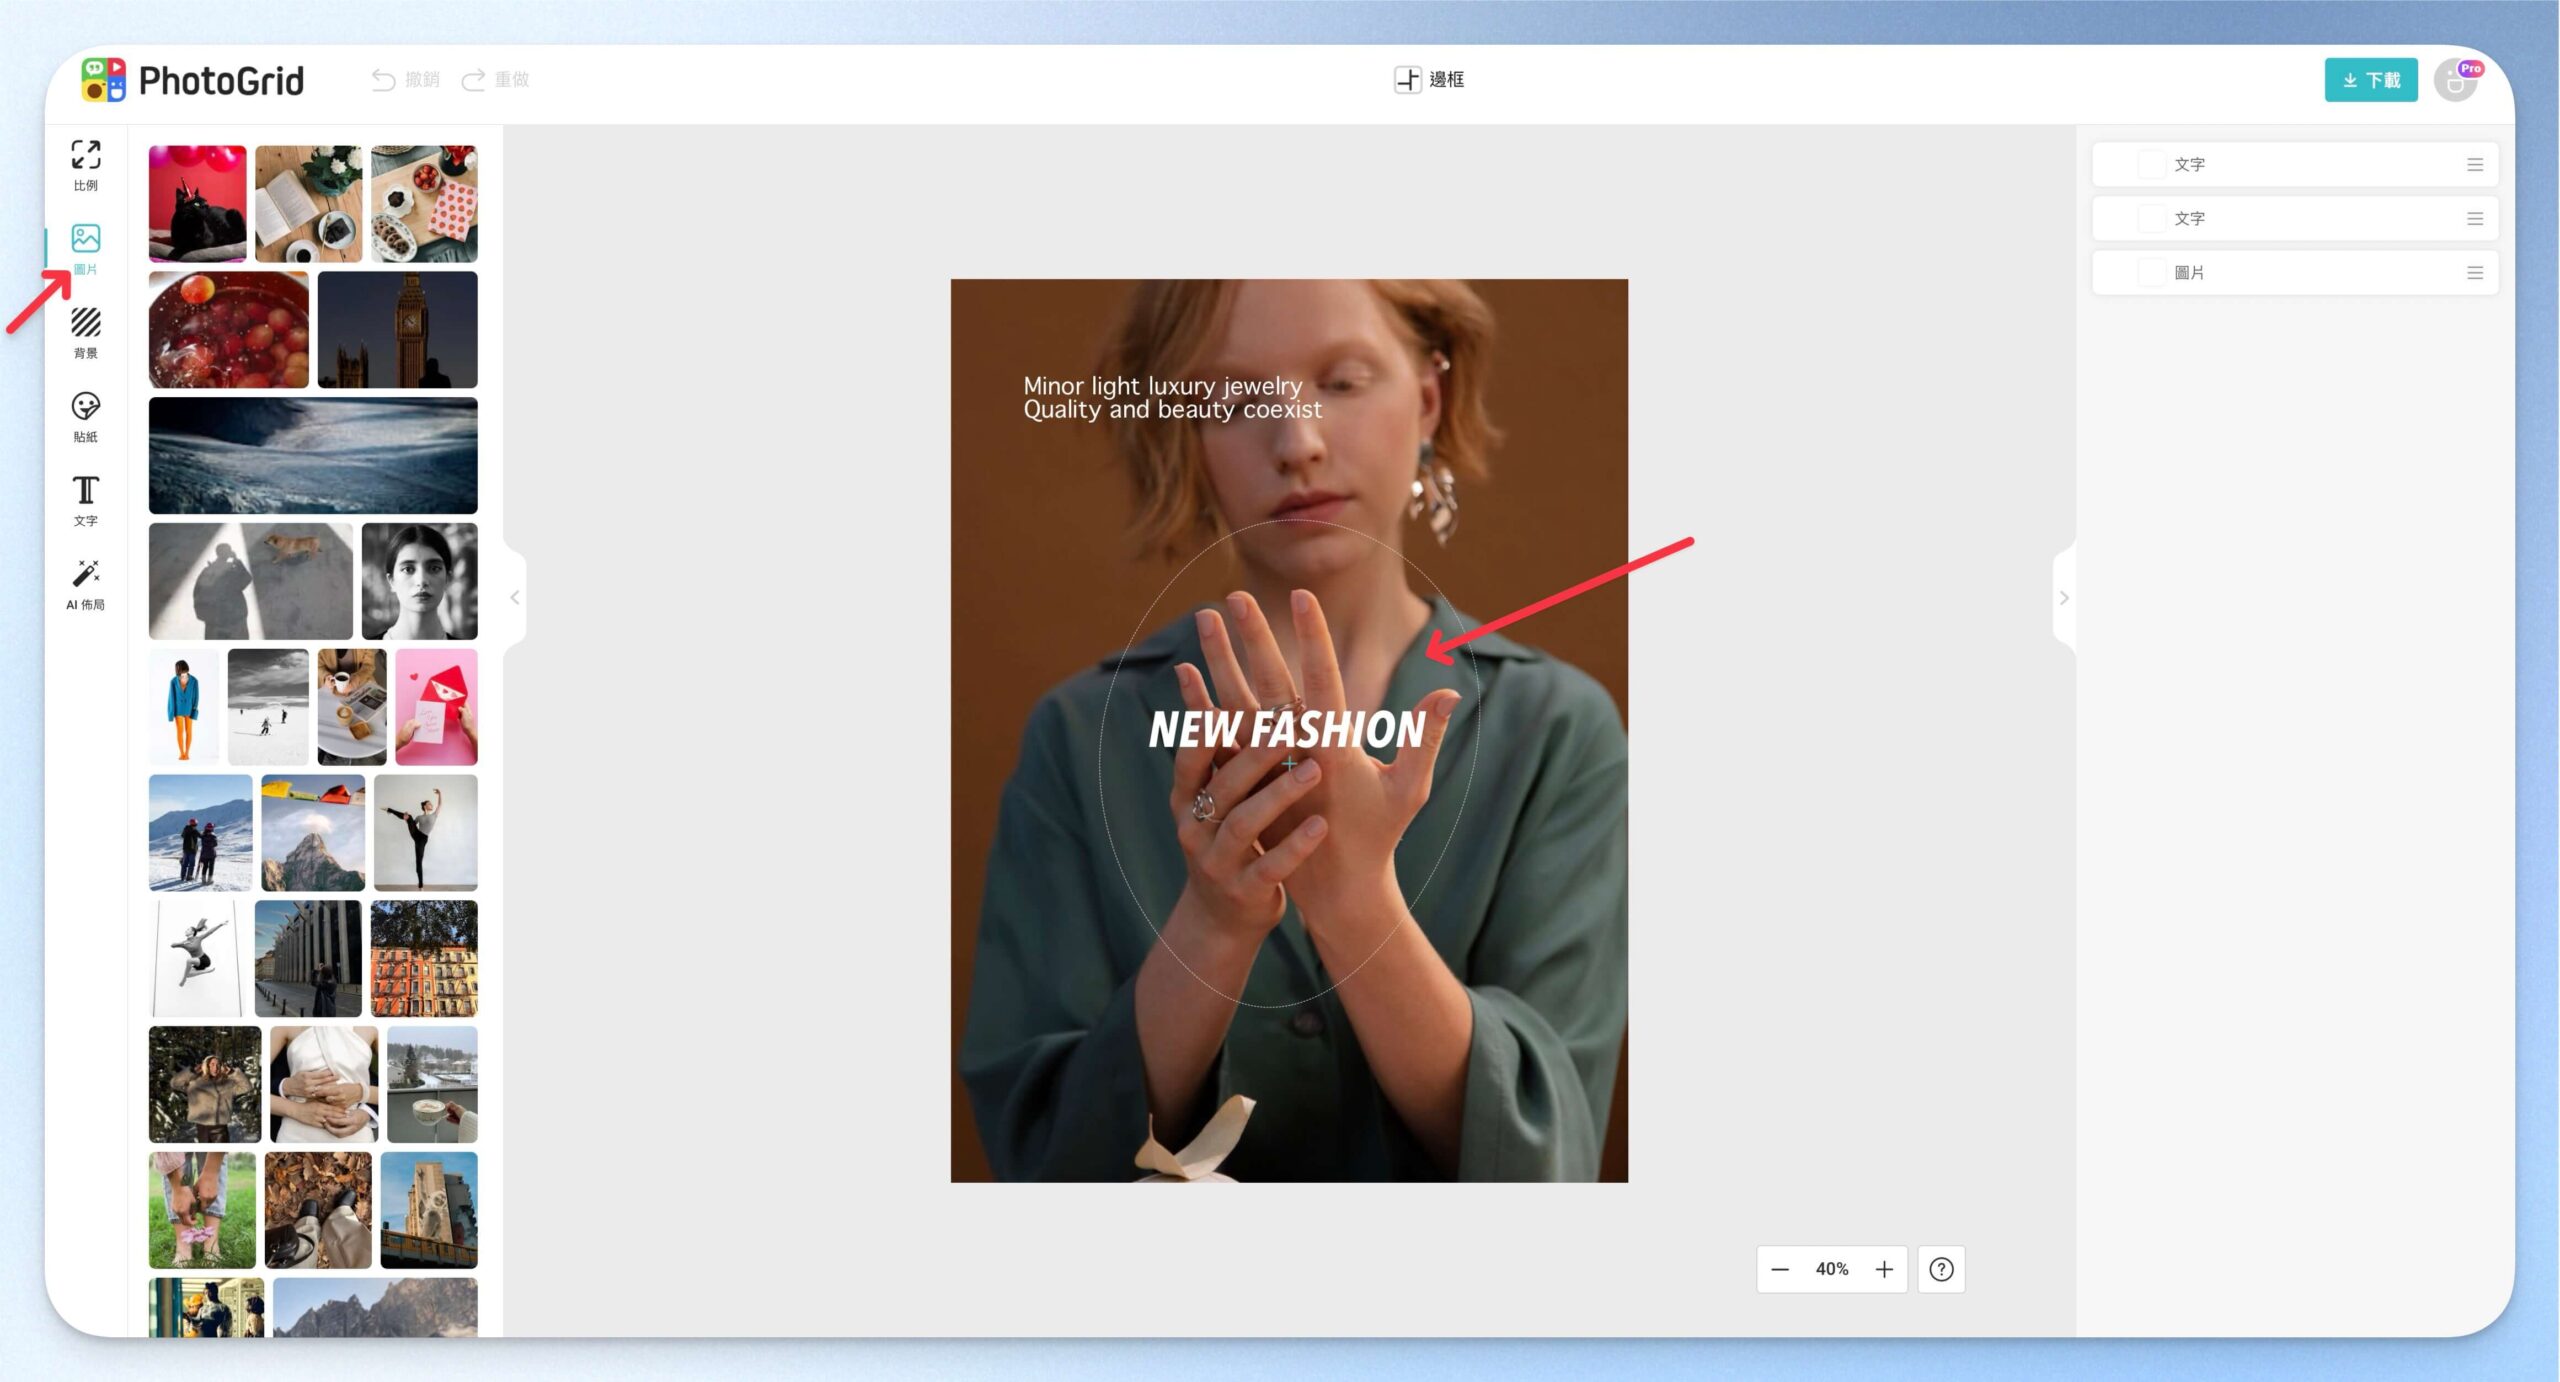Increase zoom with the plus button
Image resolution: width=2560 pixels, height=1382 pixels.
(x=1884, y=1269)
